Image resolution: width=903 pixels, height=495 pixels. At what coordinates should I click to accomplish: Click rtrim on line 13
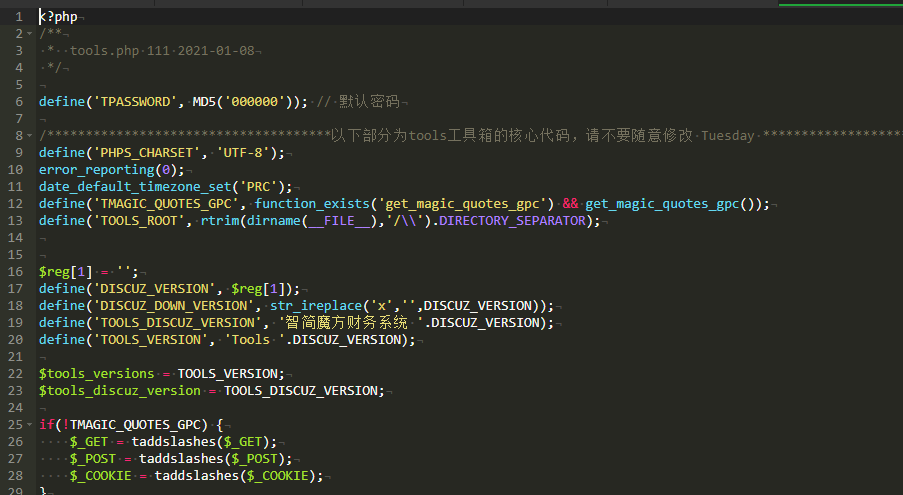[x=220, y=221]
